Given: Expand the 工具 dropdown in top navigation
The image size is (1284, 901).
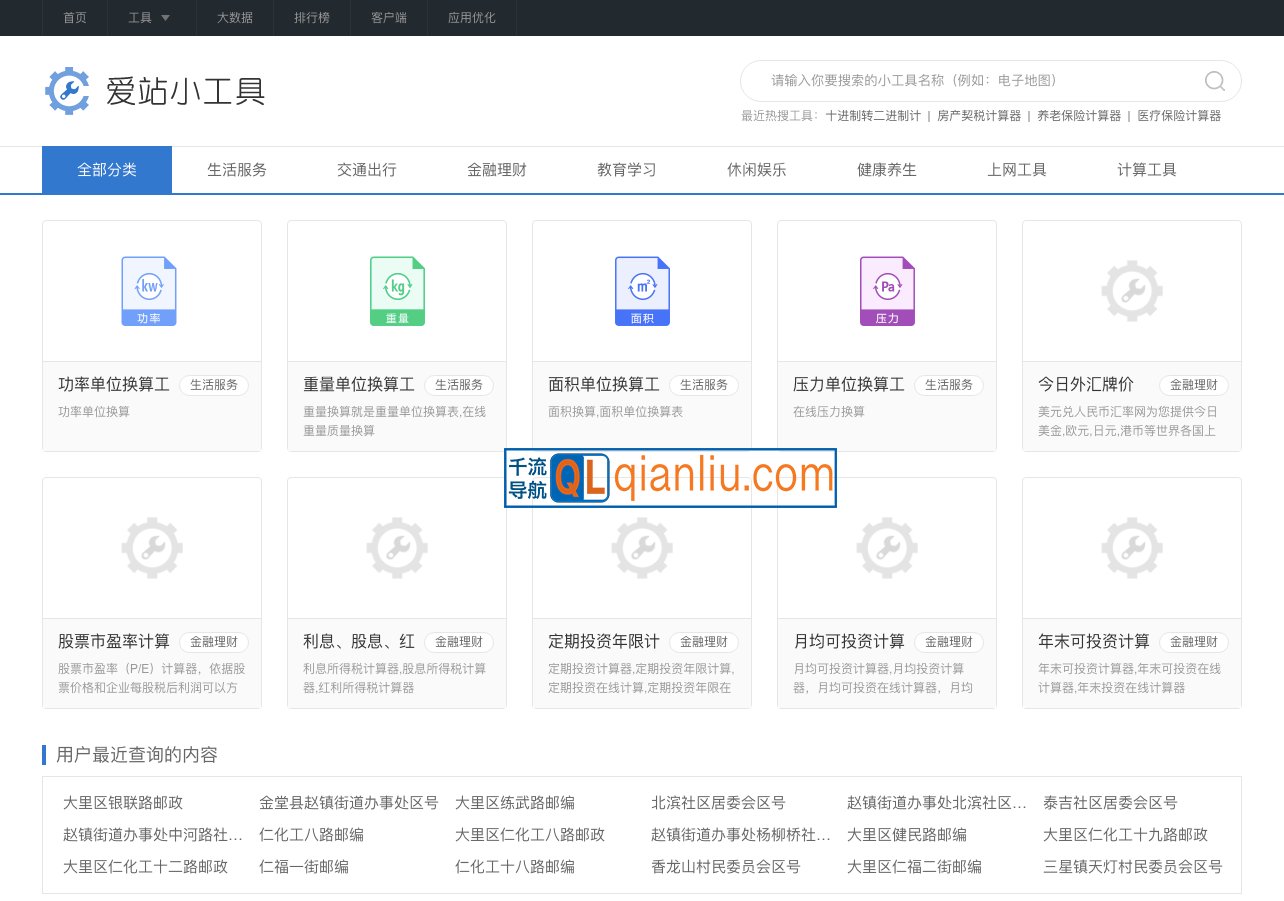Looking at the screenshot, I should tap(150, 18).
